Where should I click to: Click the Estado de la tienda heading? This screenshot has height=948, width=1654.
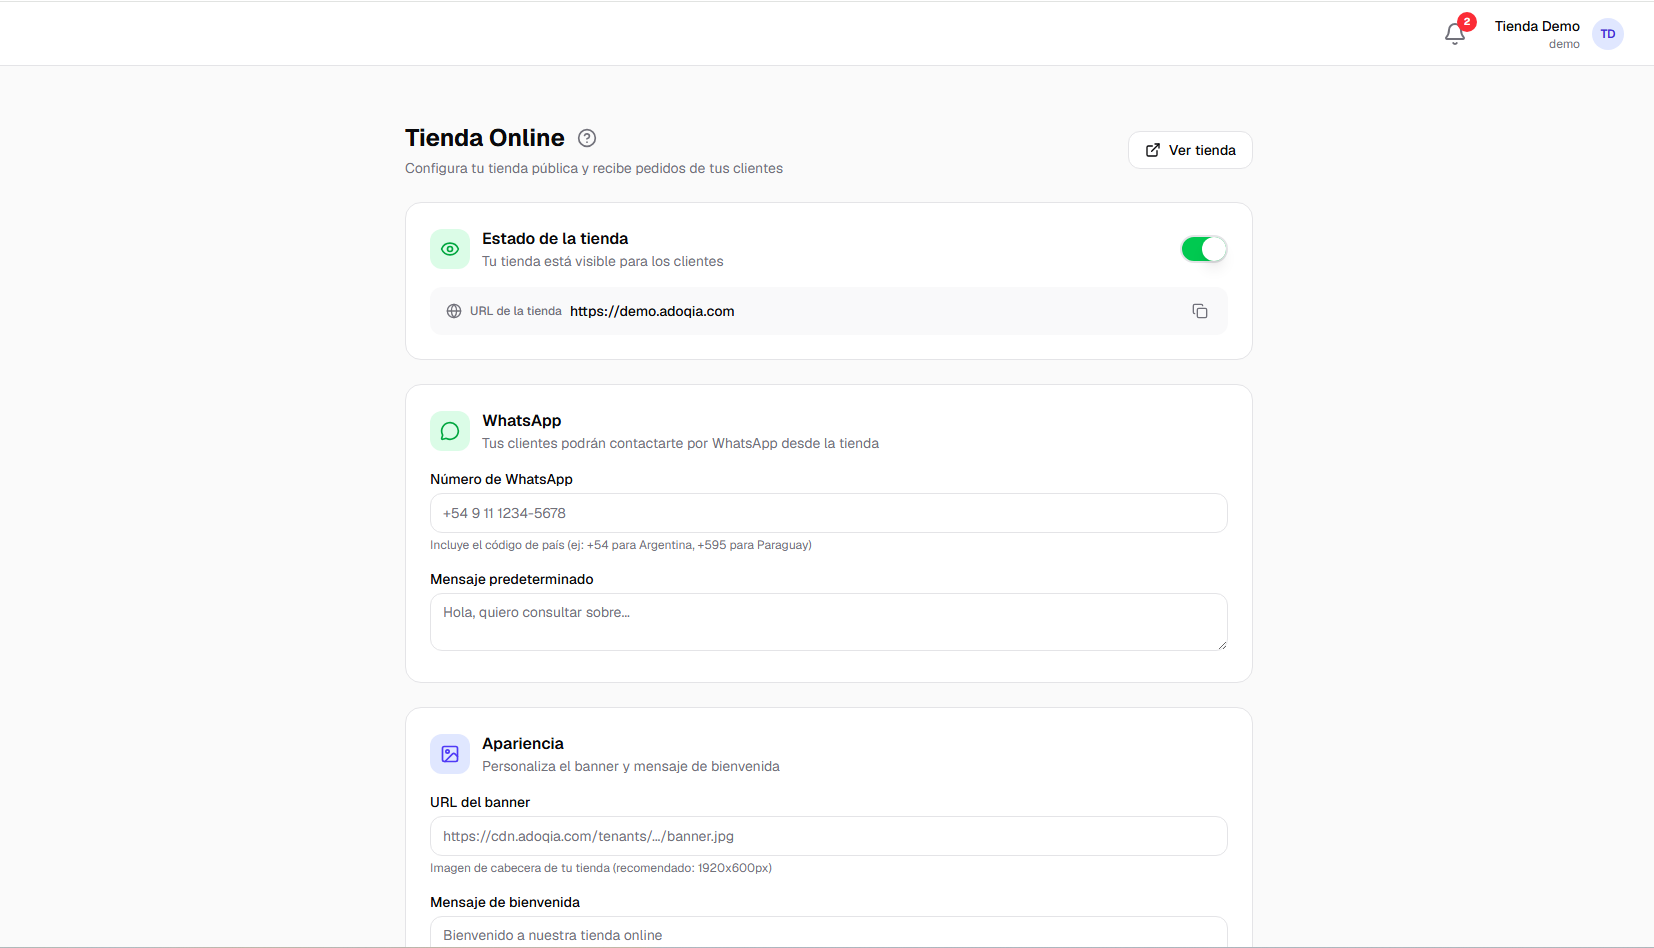point(555,238)
